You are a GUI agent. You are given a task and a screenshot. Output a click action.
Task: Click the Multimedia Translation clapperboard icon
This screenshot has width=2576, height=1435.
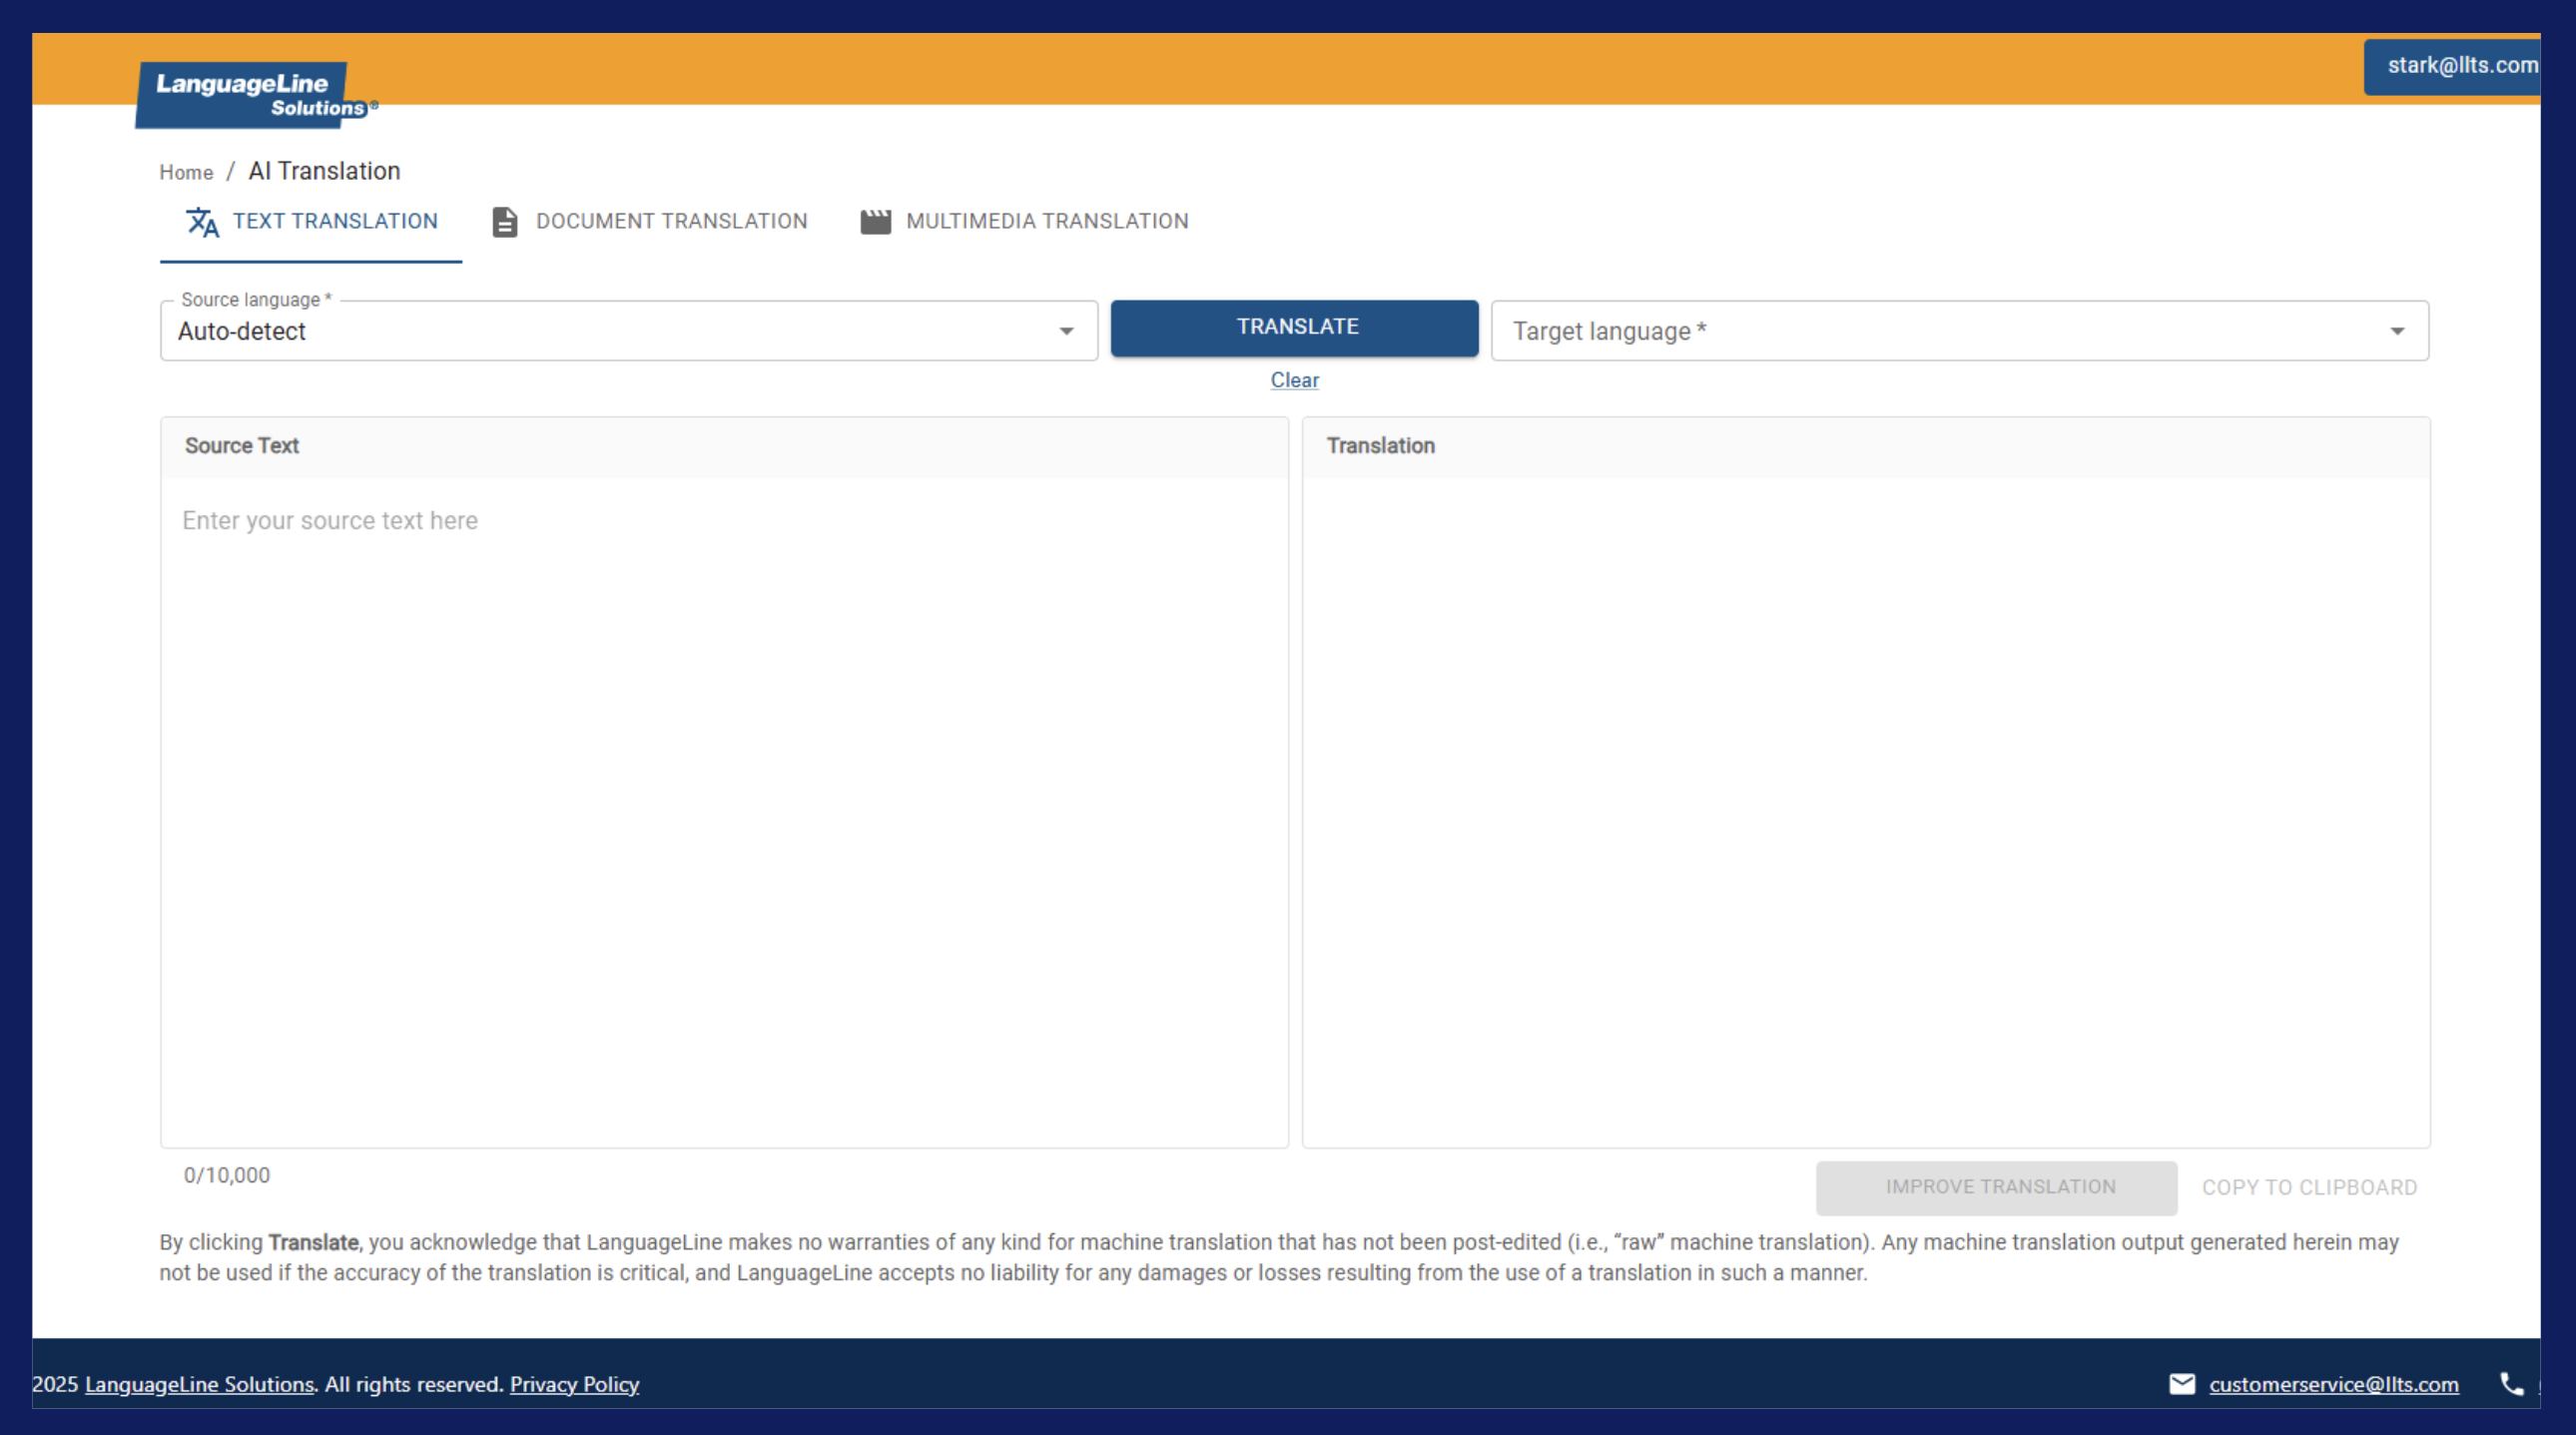click(878, 221)
